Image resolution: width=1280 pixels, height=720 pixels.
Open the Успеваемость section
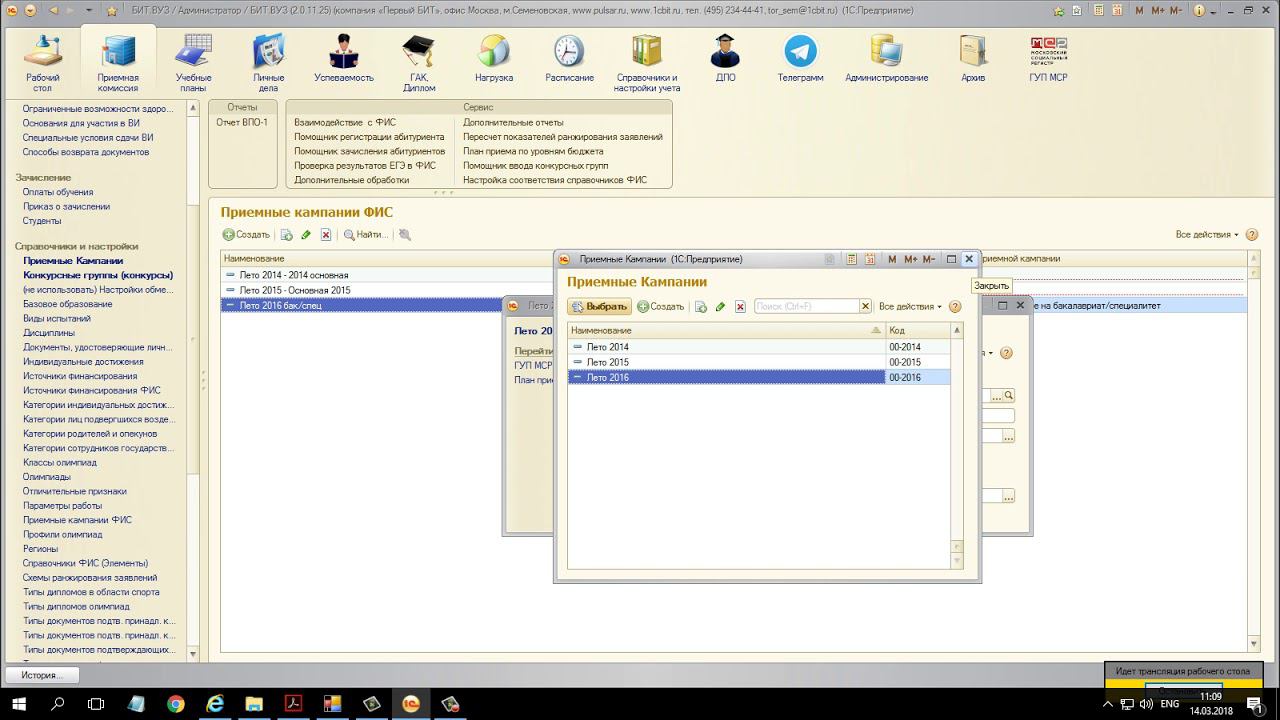point(343,58)
